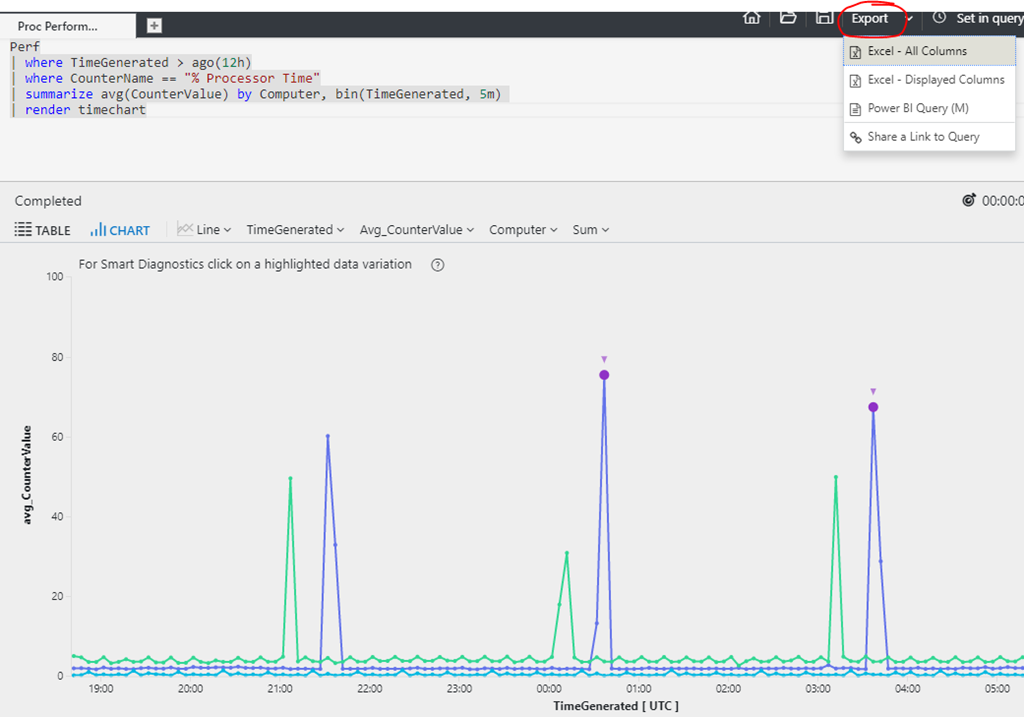This screenshot has width=1024, height=717.
Task: Open saved queries via the folder icon
Action: click(788, 17)
